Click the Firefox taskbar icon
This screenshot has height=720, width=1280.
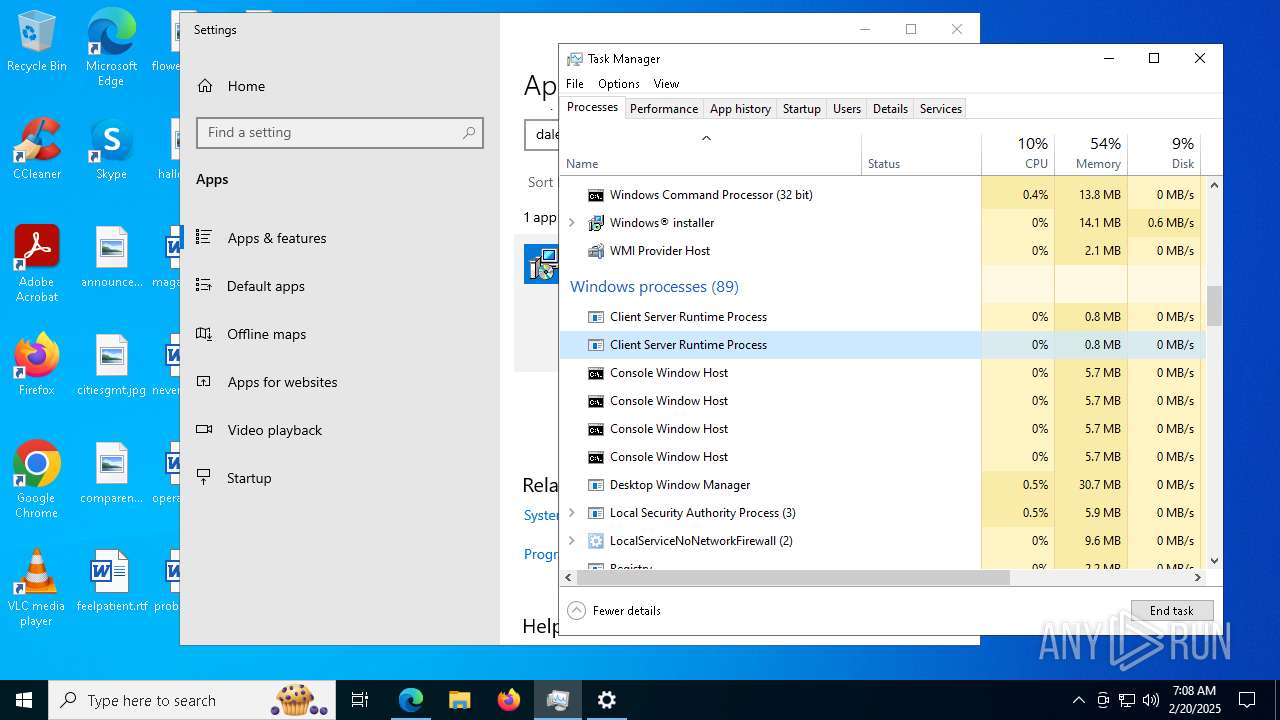(509, 700)
